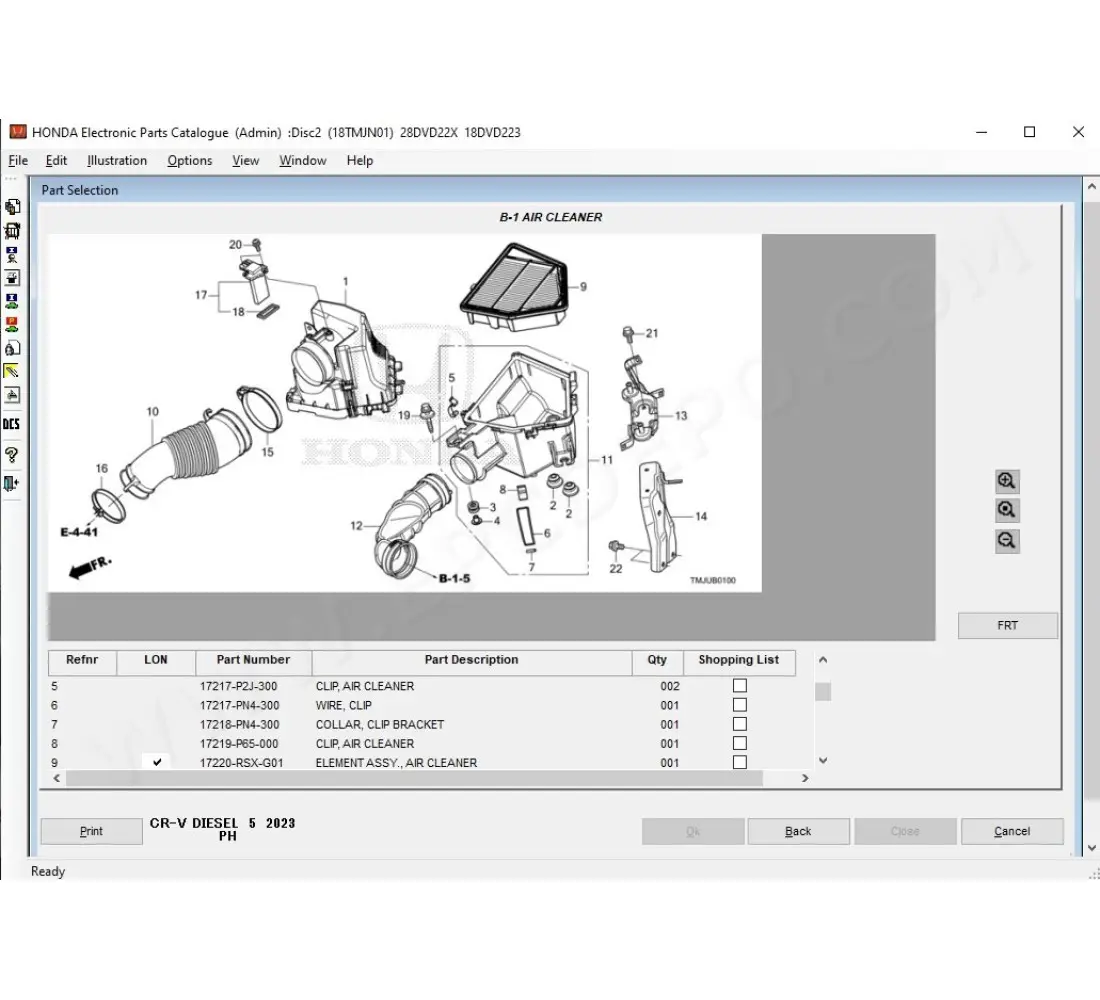Click callout 9 on the air filter element

point(583,286)
